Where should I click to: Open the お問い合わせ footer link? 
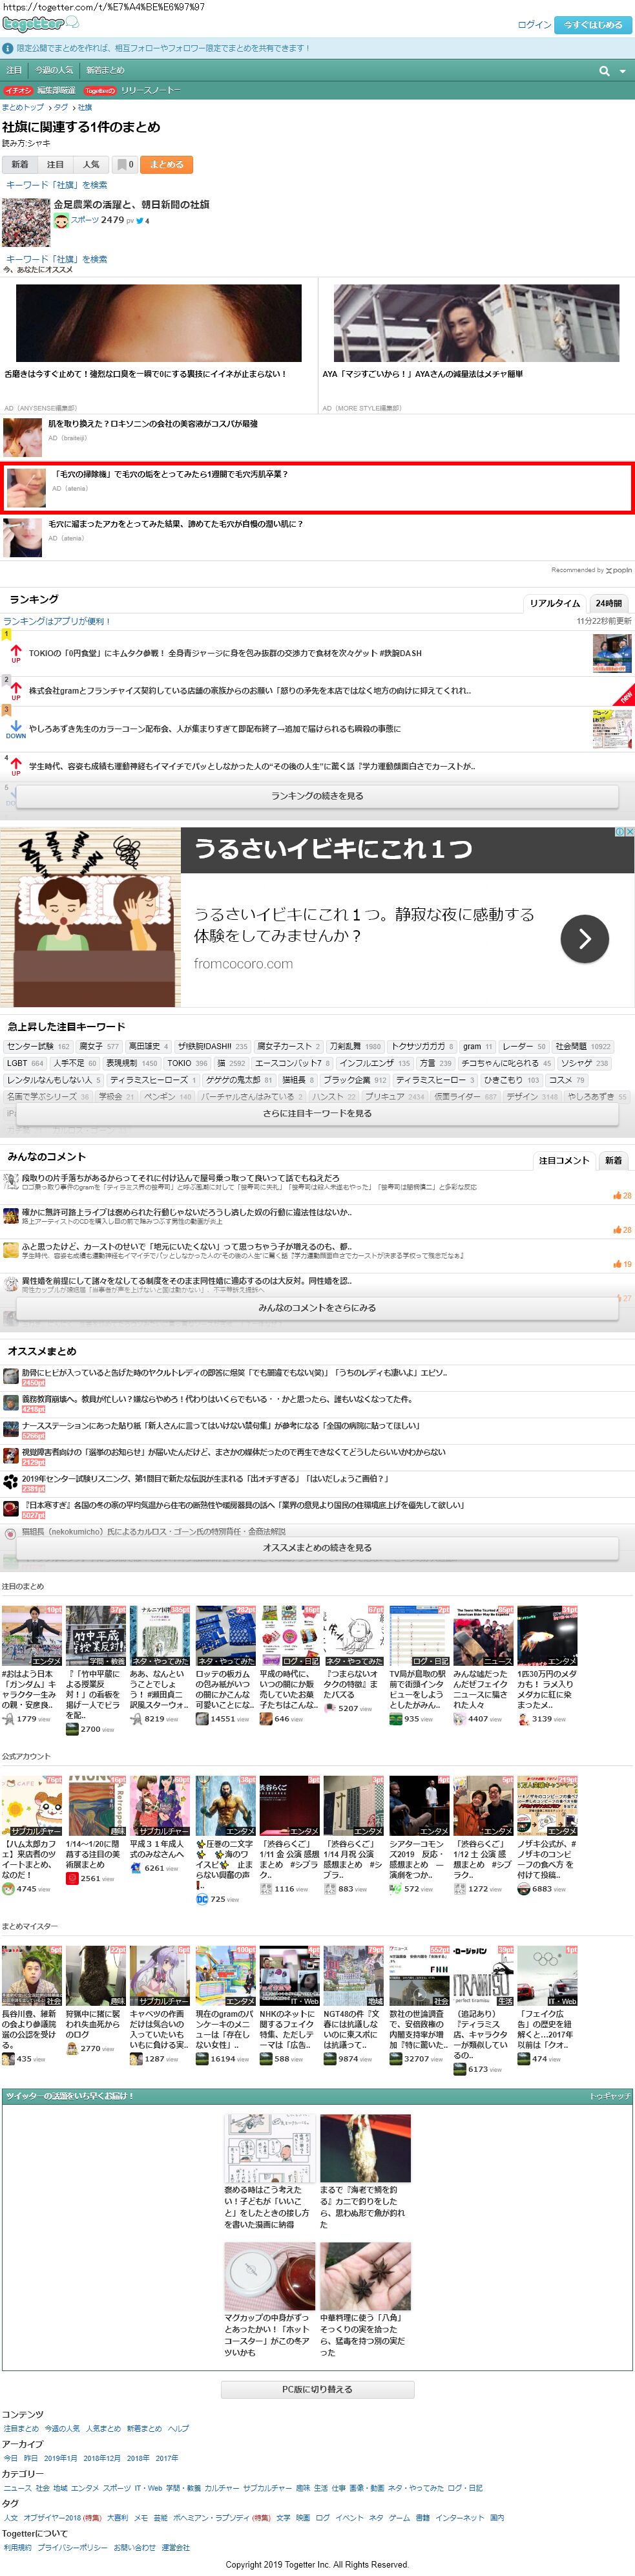click(134, 2547)
